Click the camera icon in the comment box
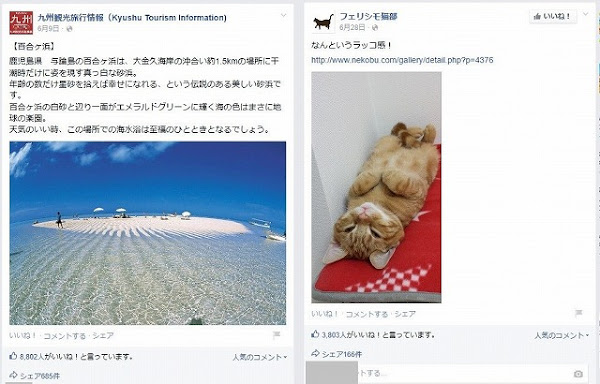The image size is (600, 384). click(x=578, y=374)
